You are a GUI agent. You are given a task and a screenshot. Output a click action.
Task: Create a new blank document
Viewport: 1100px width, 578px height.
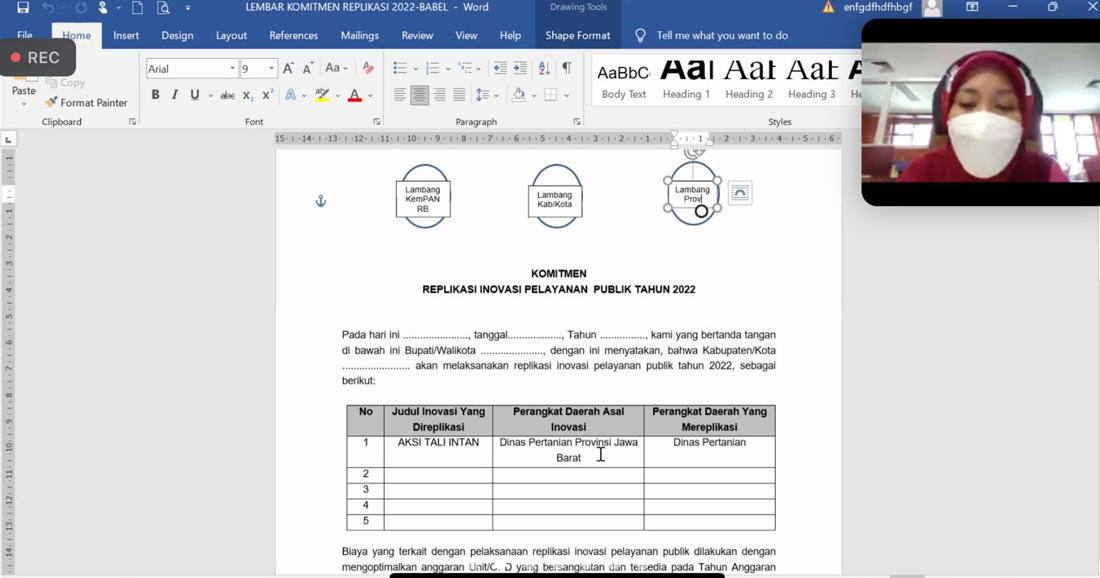(x=138, y=8)
